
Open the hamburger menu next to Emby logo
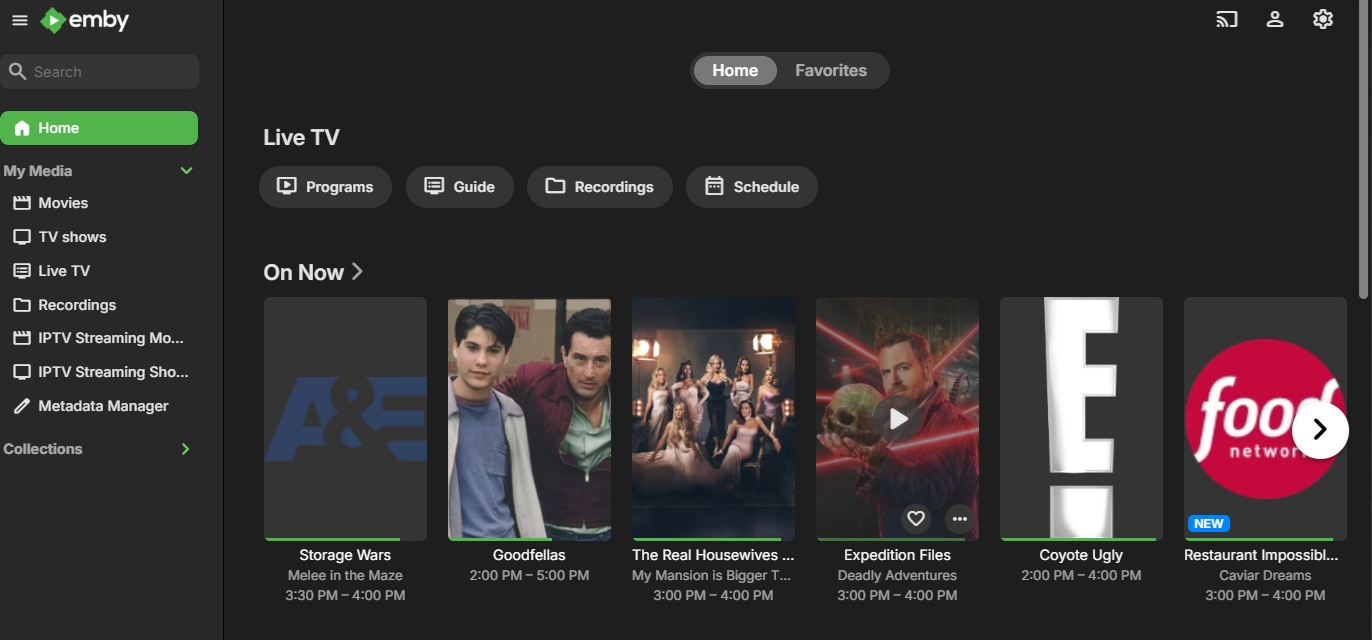(19, 20)
